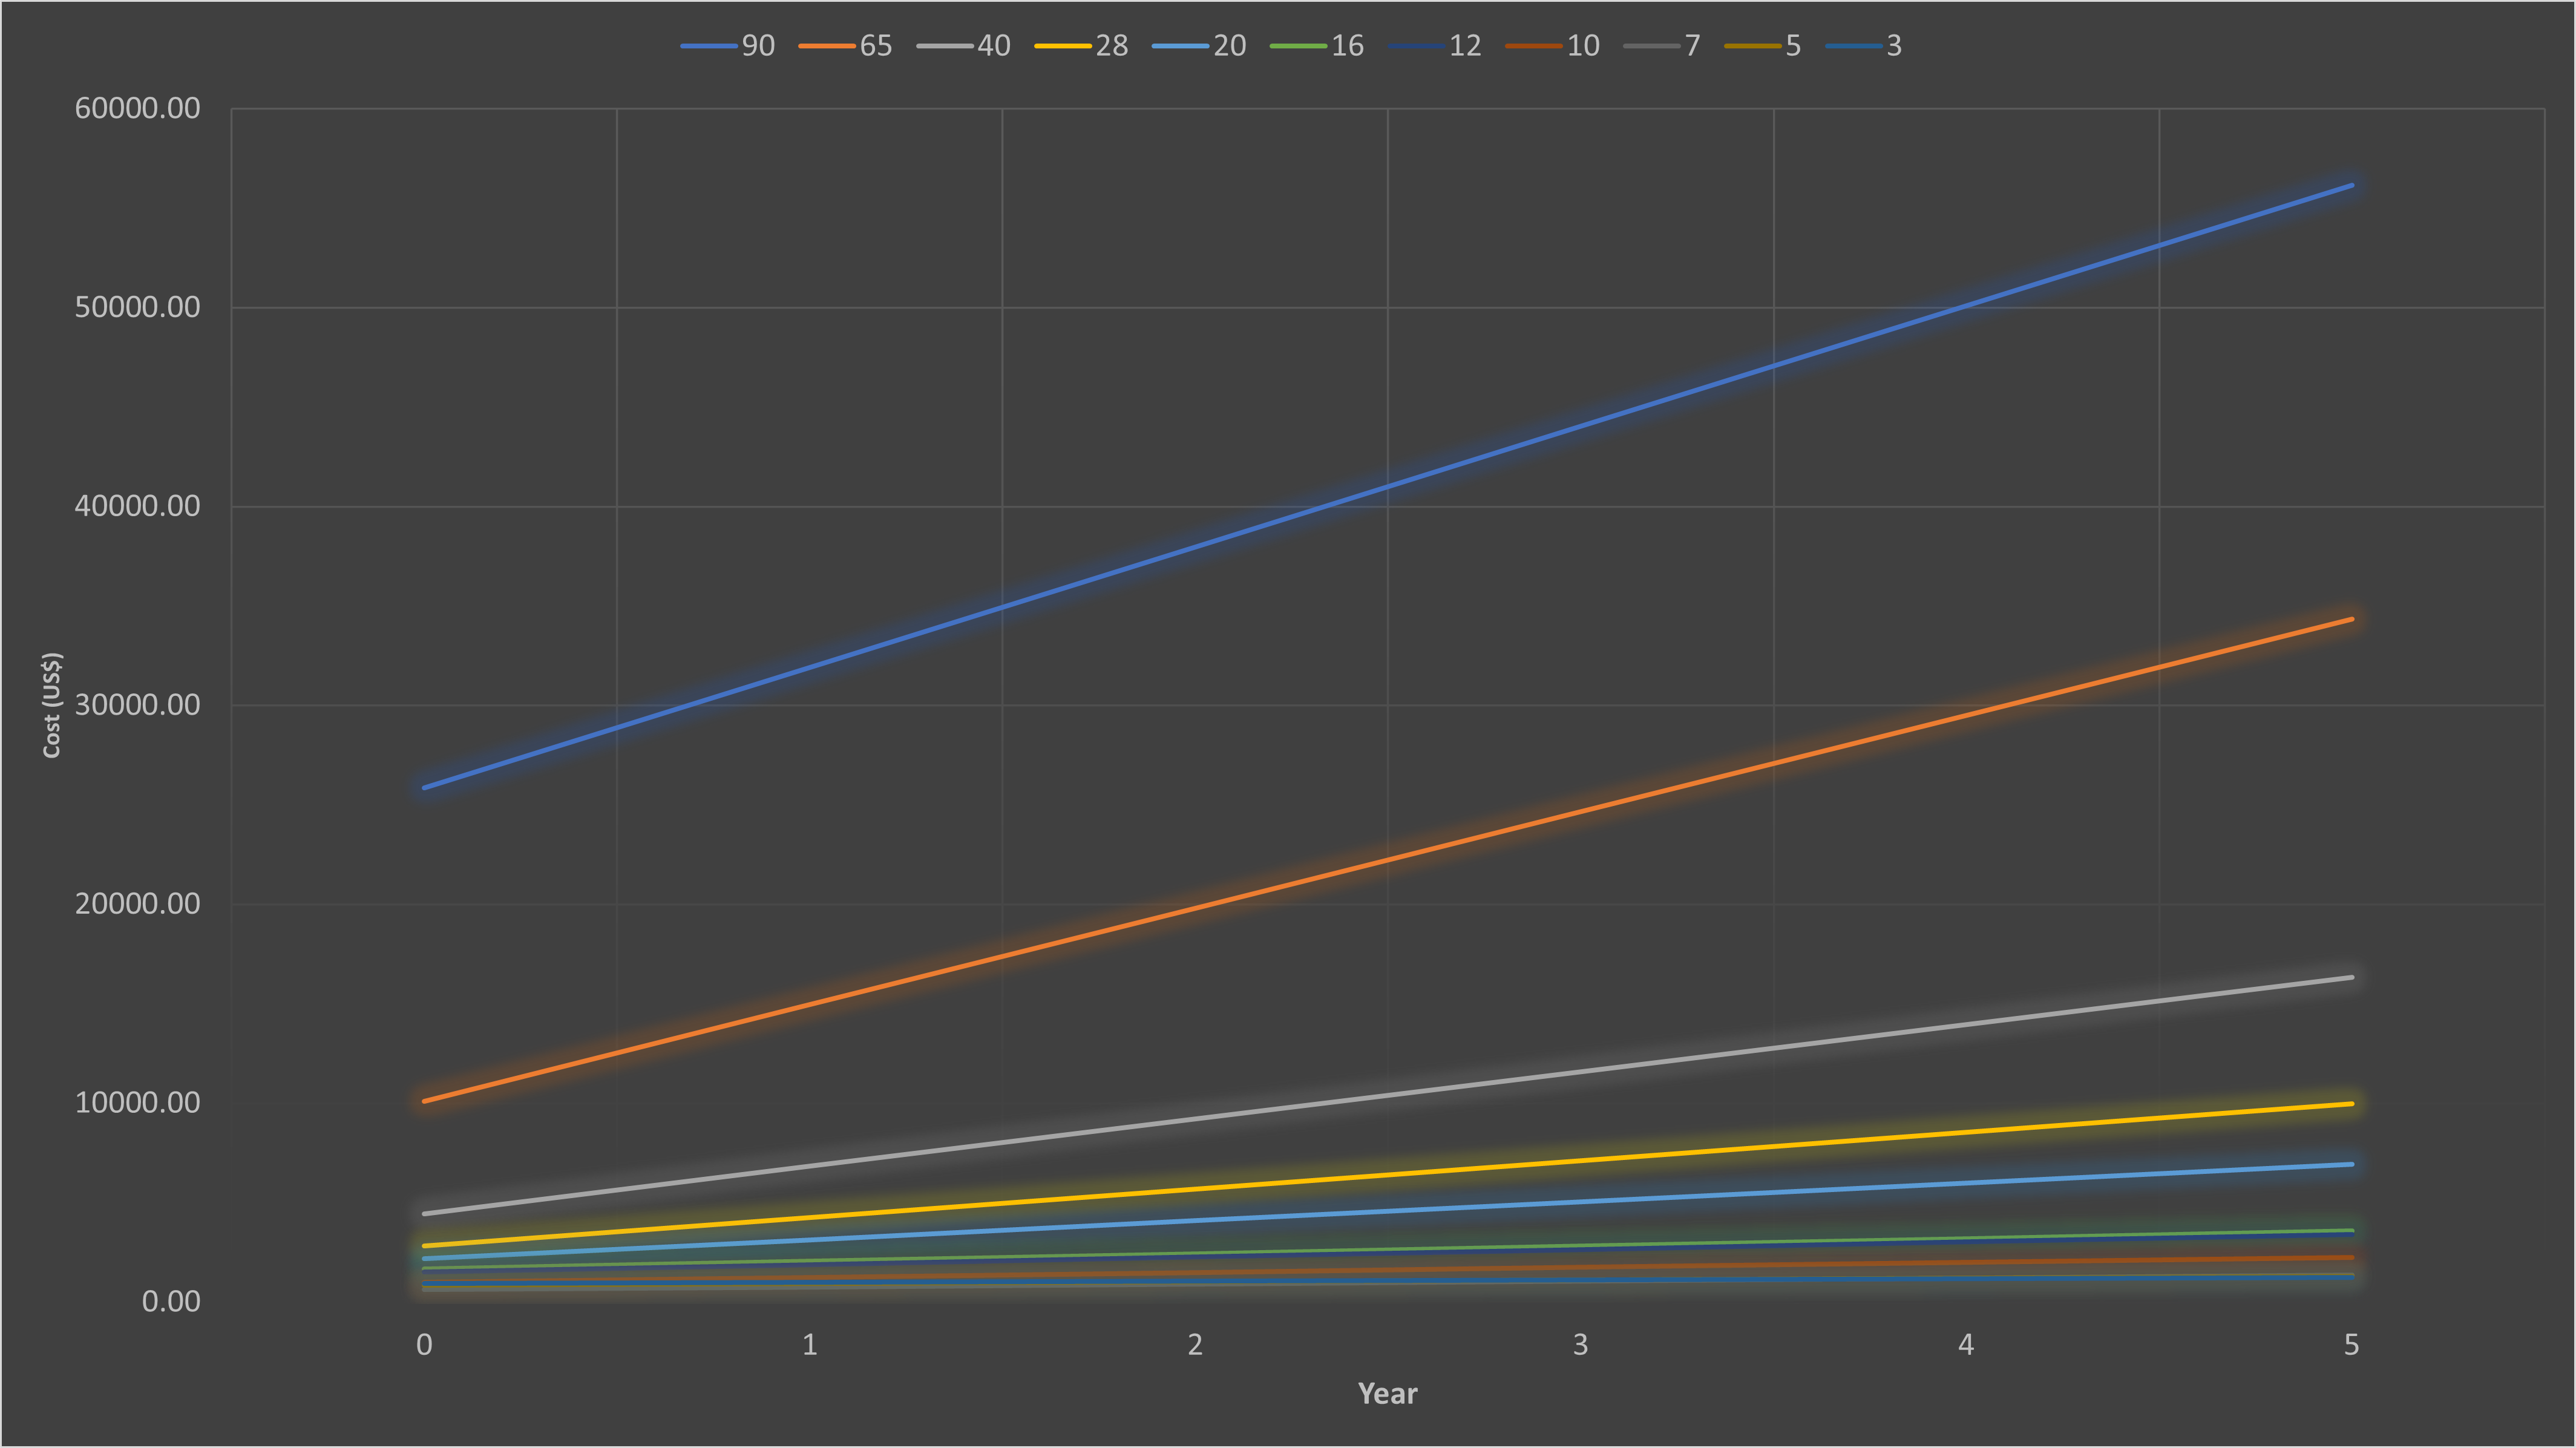Click the 3 legend entry
2576x1448 pixels.
(x=1865, y=46)
